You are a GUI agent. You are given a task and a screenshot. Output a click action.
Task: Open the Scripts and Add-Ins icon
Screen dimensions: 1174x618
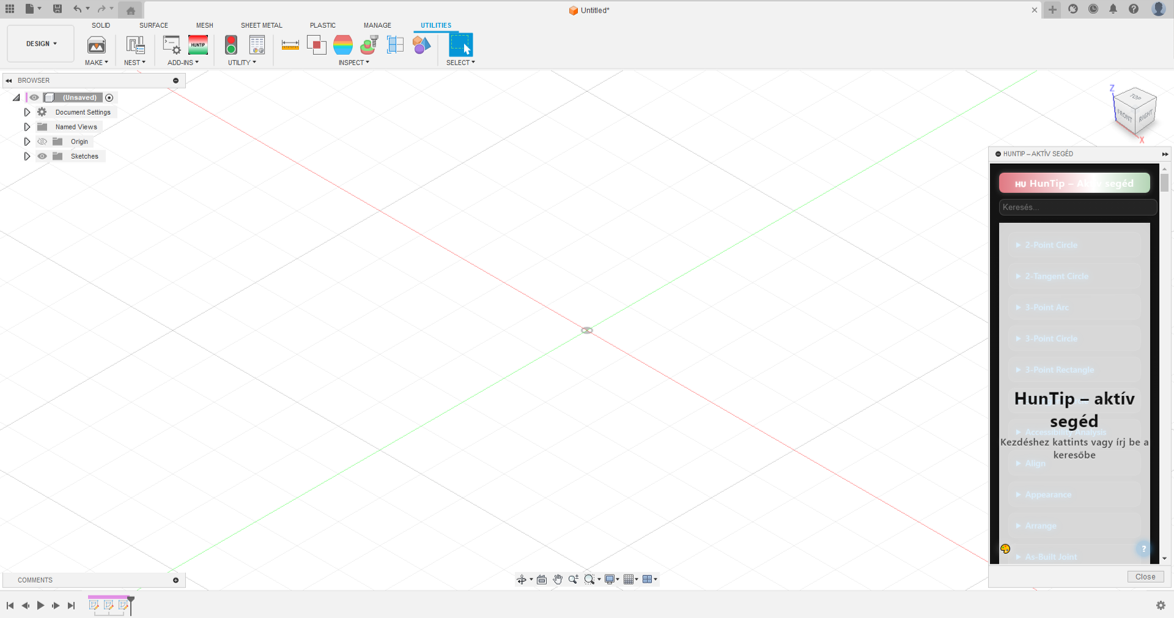click(172, 45)
